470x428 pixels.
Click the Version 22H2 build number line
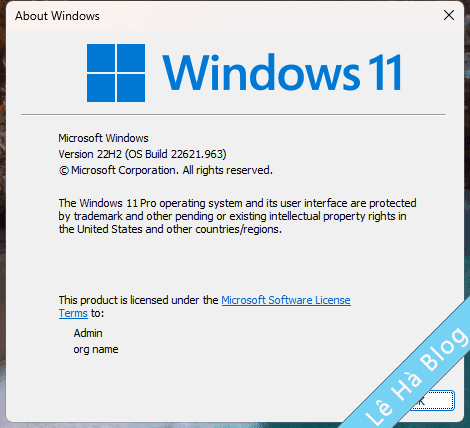(x=142, y=154)
